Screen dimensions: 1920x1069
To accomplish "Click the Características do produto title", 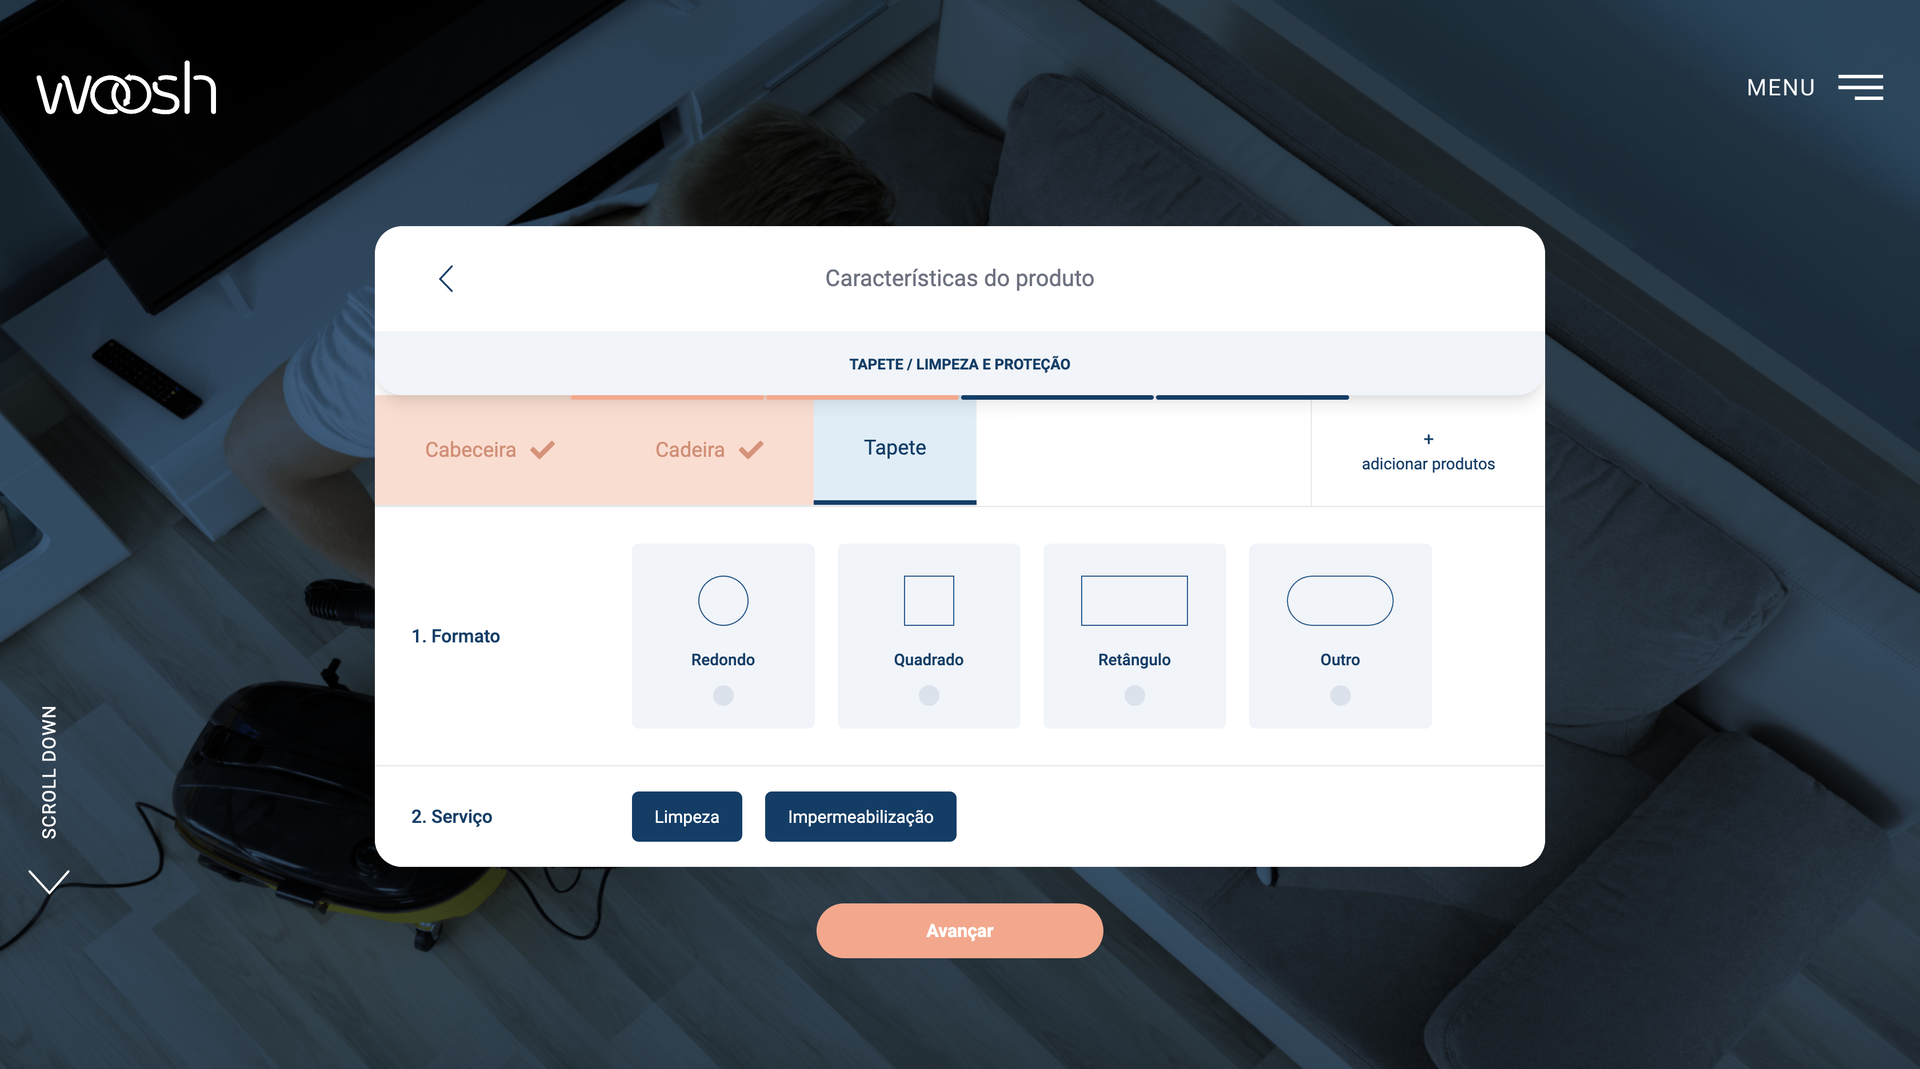I will pos(960,278).
